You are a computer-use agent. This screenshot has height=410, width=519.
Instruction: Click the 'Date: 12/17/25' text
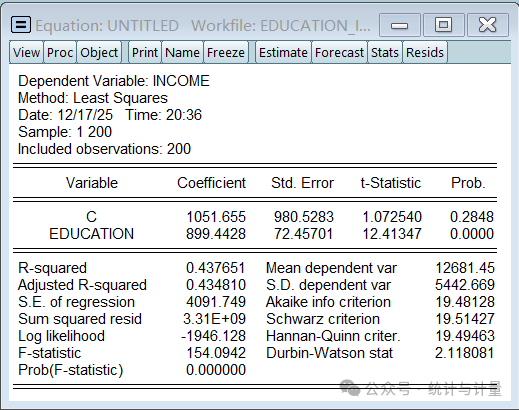click(x=65, y=115)
